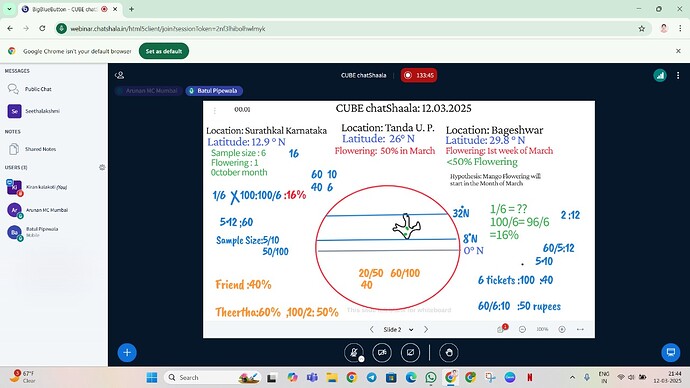
Task: Open the connection status bars icon
Action: coord(660,75)
